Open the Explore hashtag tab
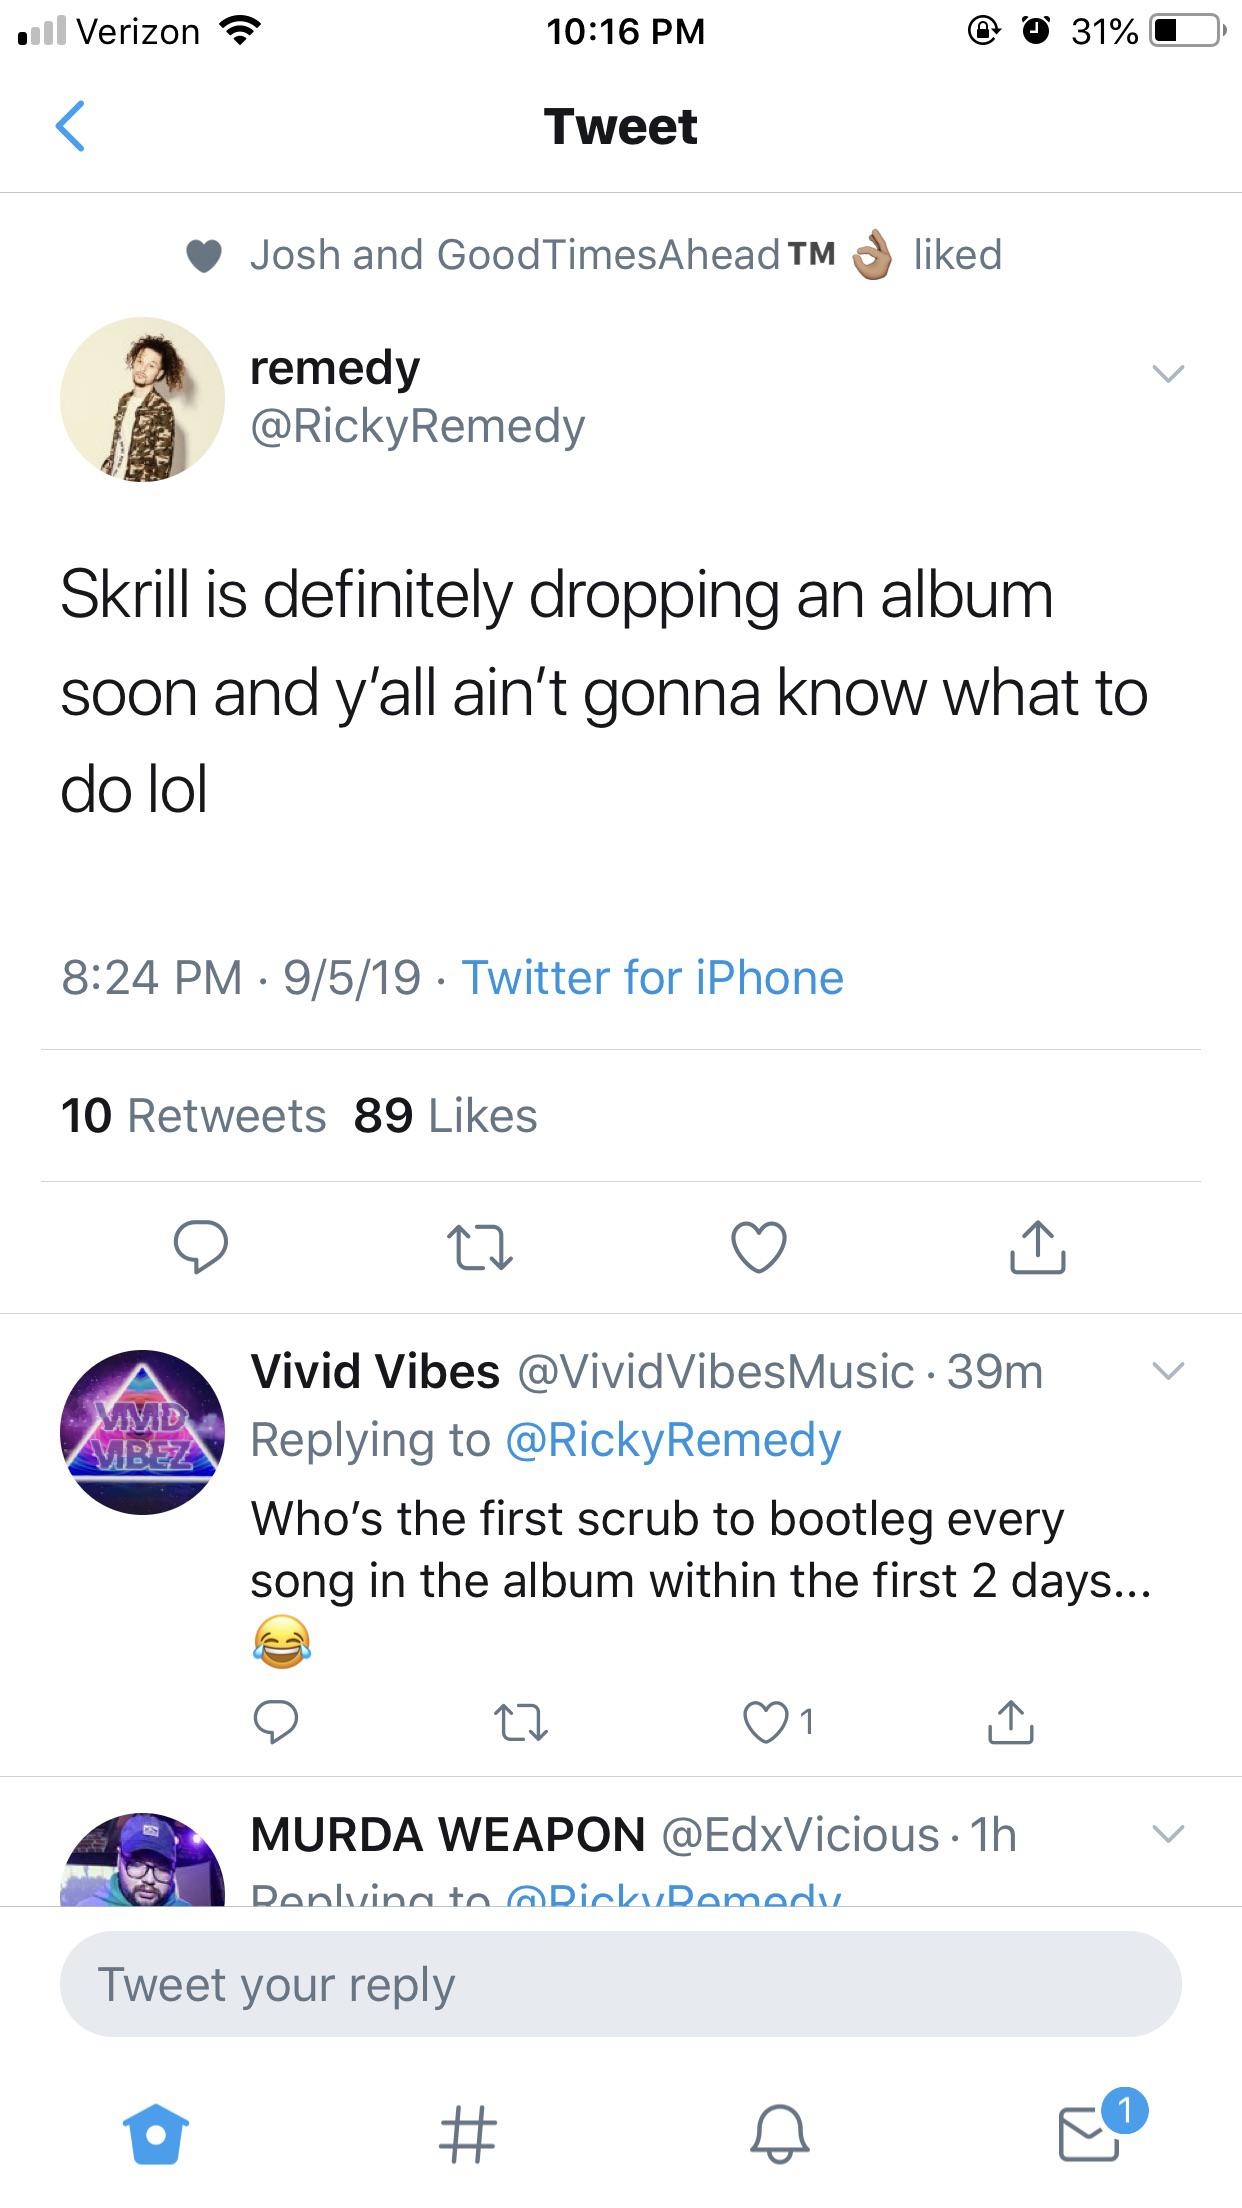This screenshot has width=1242, height=2208. 467,2134
